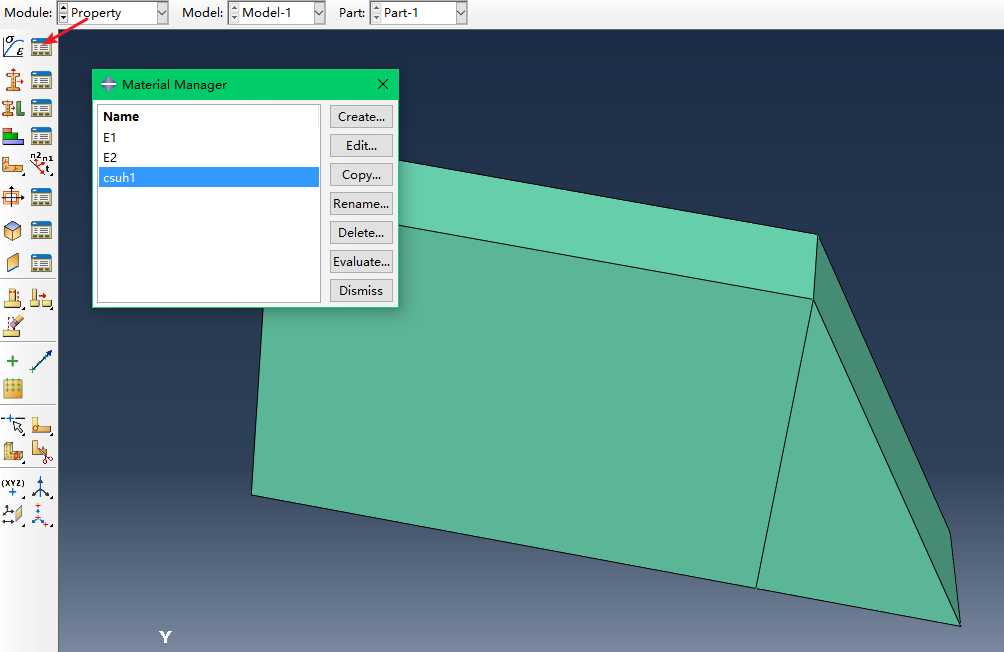This screenshot has height=652, width=1004.
Task: Click the Create Datum Point XYZ icon
Action: point(13,487)
